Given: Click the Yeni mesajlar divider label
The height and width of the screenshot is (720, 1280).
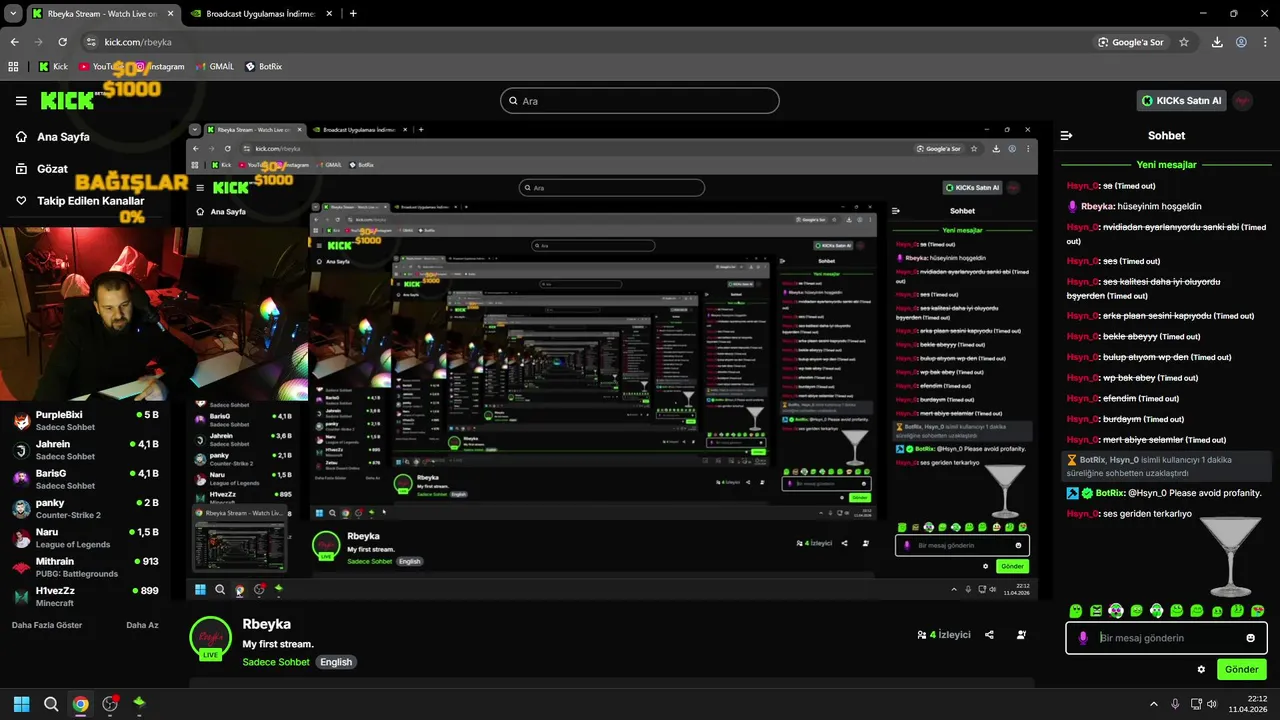Looking at the screenshot, I should [x=1166, y=165].
